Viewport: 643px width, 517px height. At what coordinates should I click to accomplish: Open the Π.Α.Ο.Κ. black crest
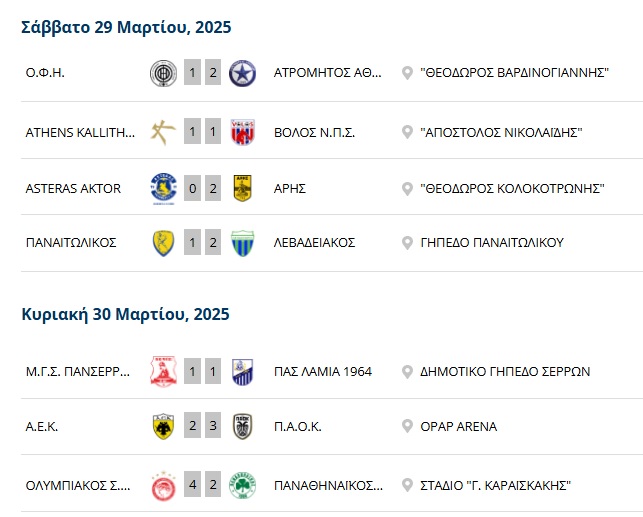(x=242, y=426)
